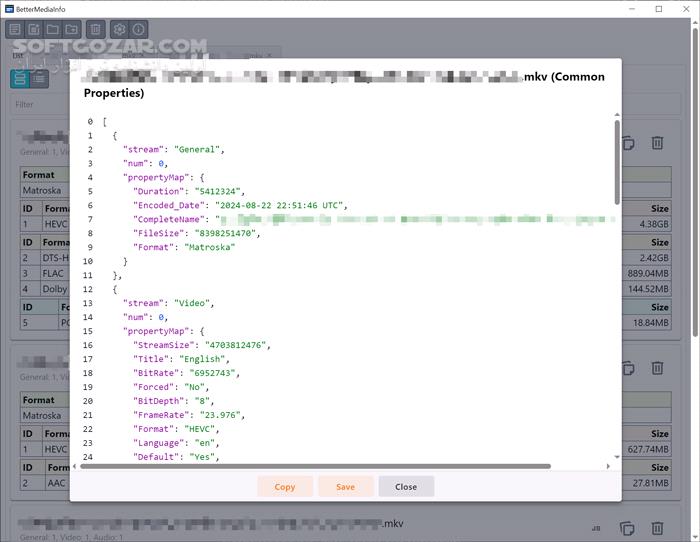This screenshot has width=700, height=542.
Task: Click the copy icon of first file card
Action: 628,143
